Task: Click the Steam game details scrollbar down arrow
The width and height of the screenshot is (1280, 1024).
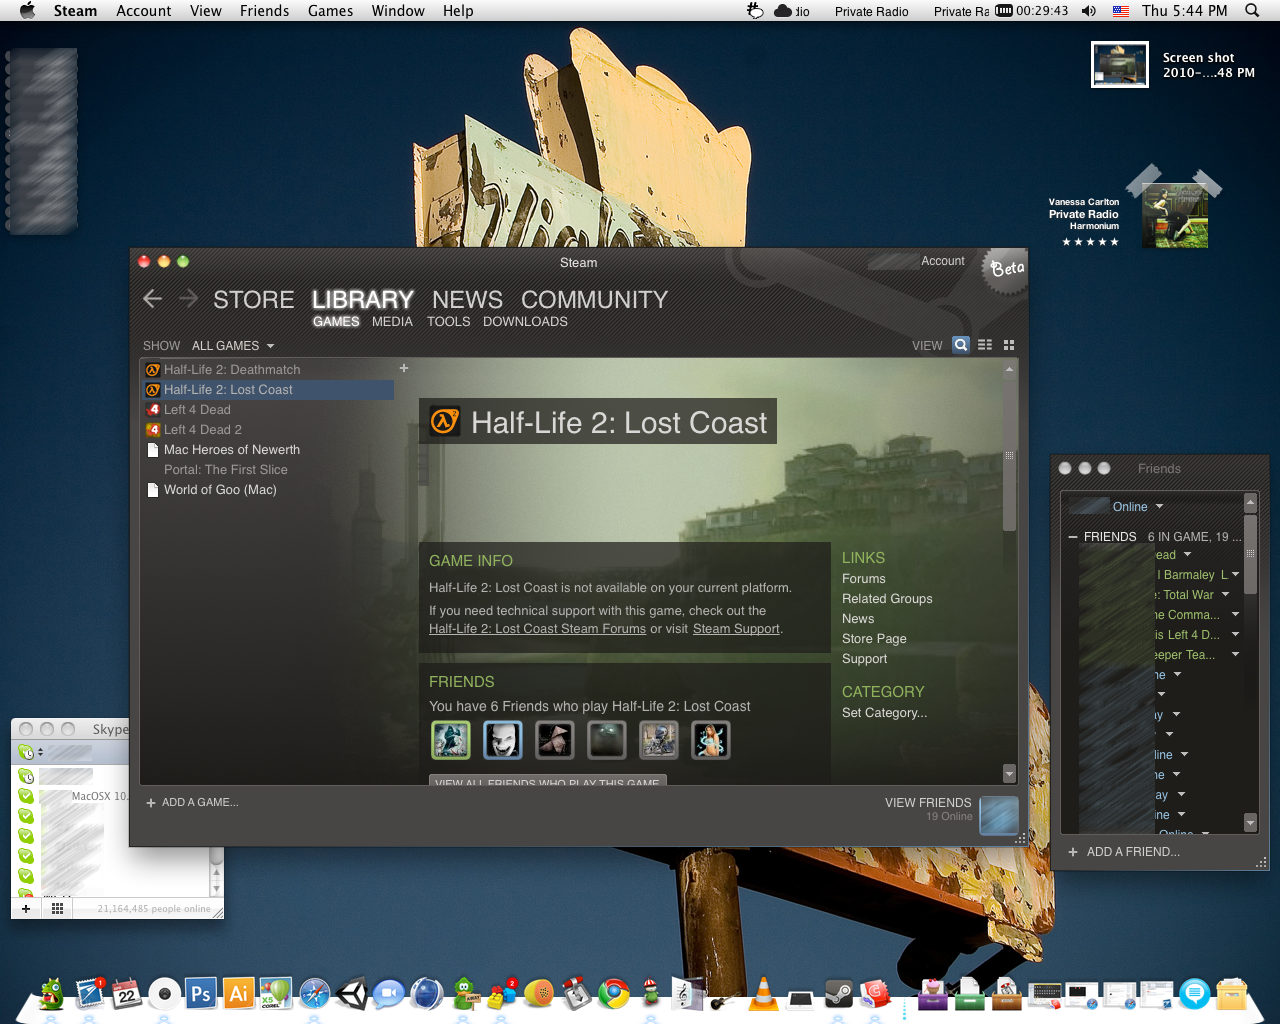Action: [1009, 774]
